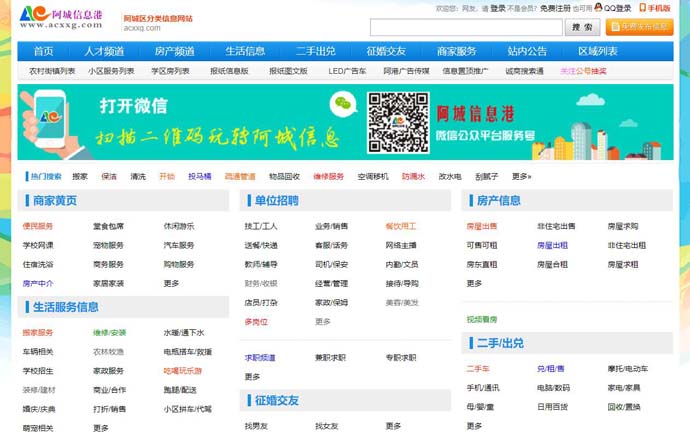Click the 兼职求职 link
The width and height of the screenshot is (690, 432).
tap(330, 358)
